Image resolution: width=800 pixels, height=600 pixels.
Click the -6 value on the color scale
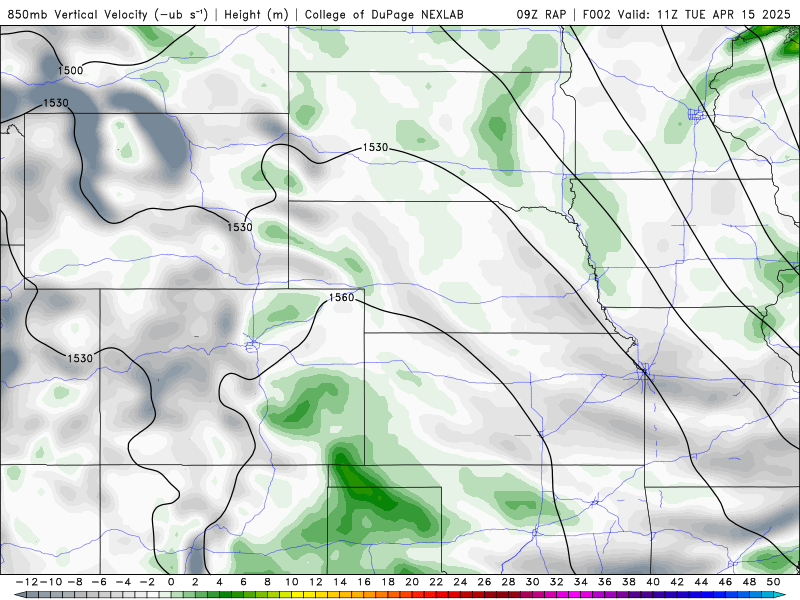click(98, 582)
